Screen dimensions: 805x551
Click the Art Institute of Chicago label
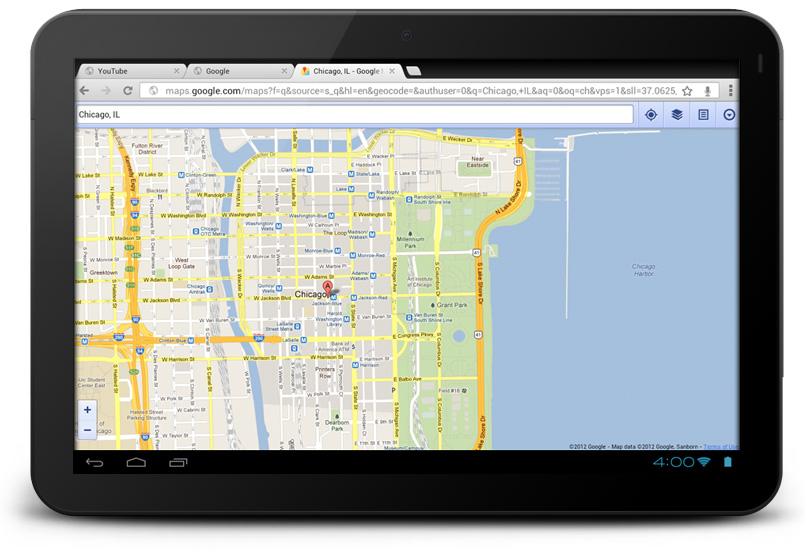tap(420, 281)
